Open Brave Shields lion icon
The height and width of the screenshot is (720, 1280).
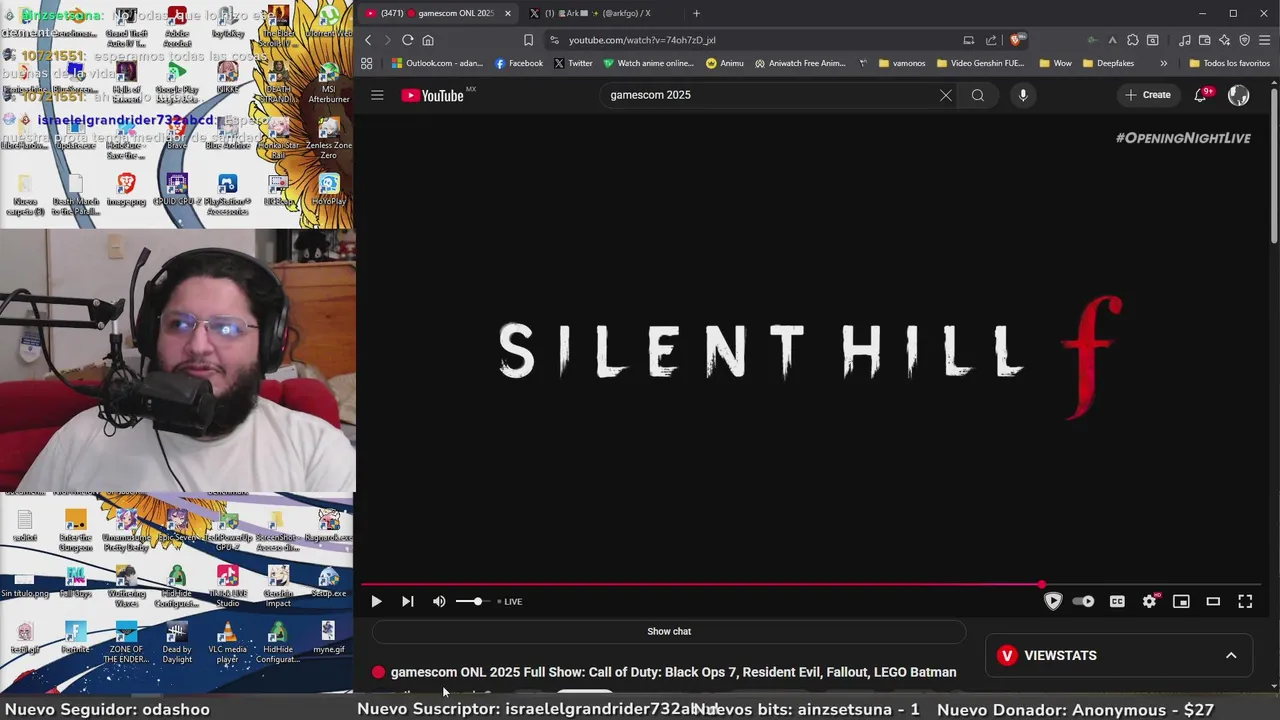(x=1016, y=40)
